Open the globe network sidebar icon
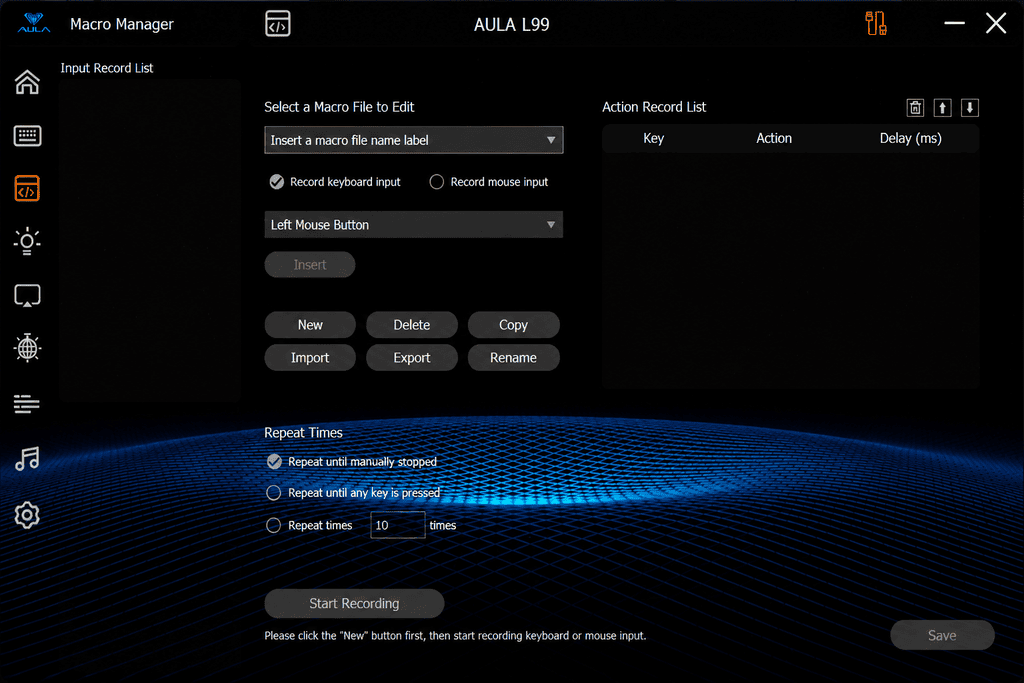The height and width of the screenshot is (683, 1024). pos(27,347)
